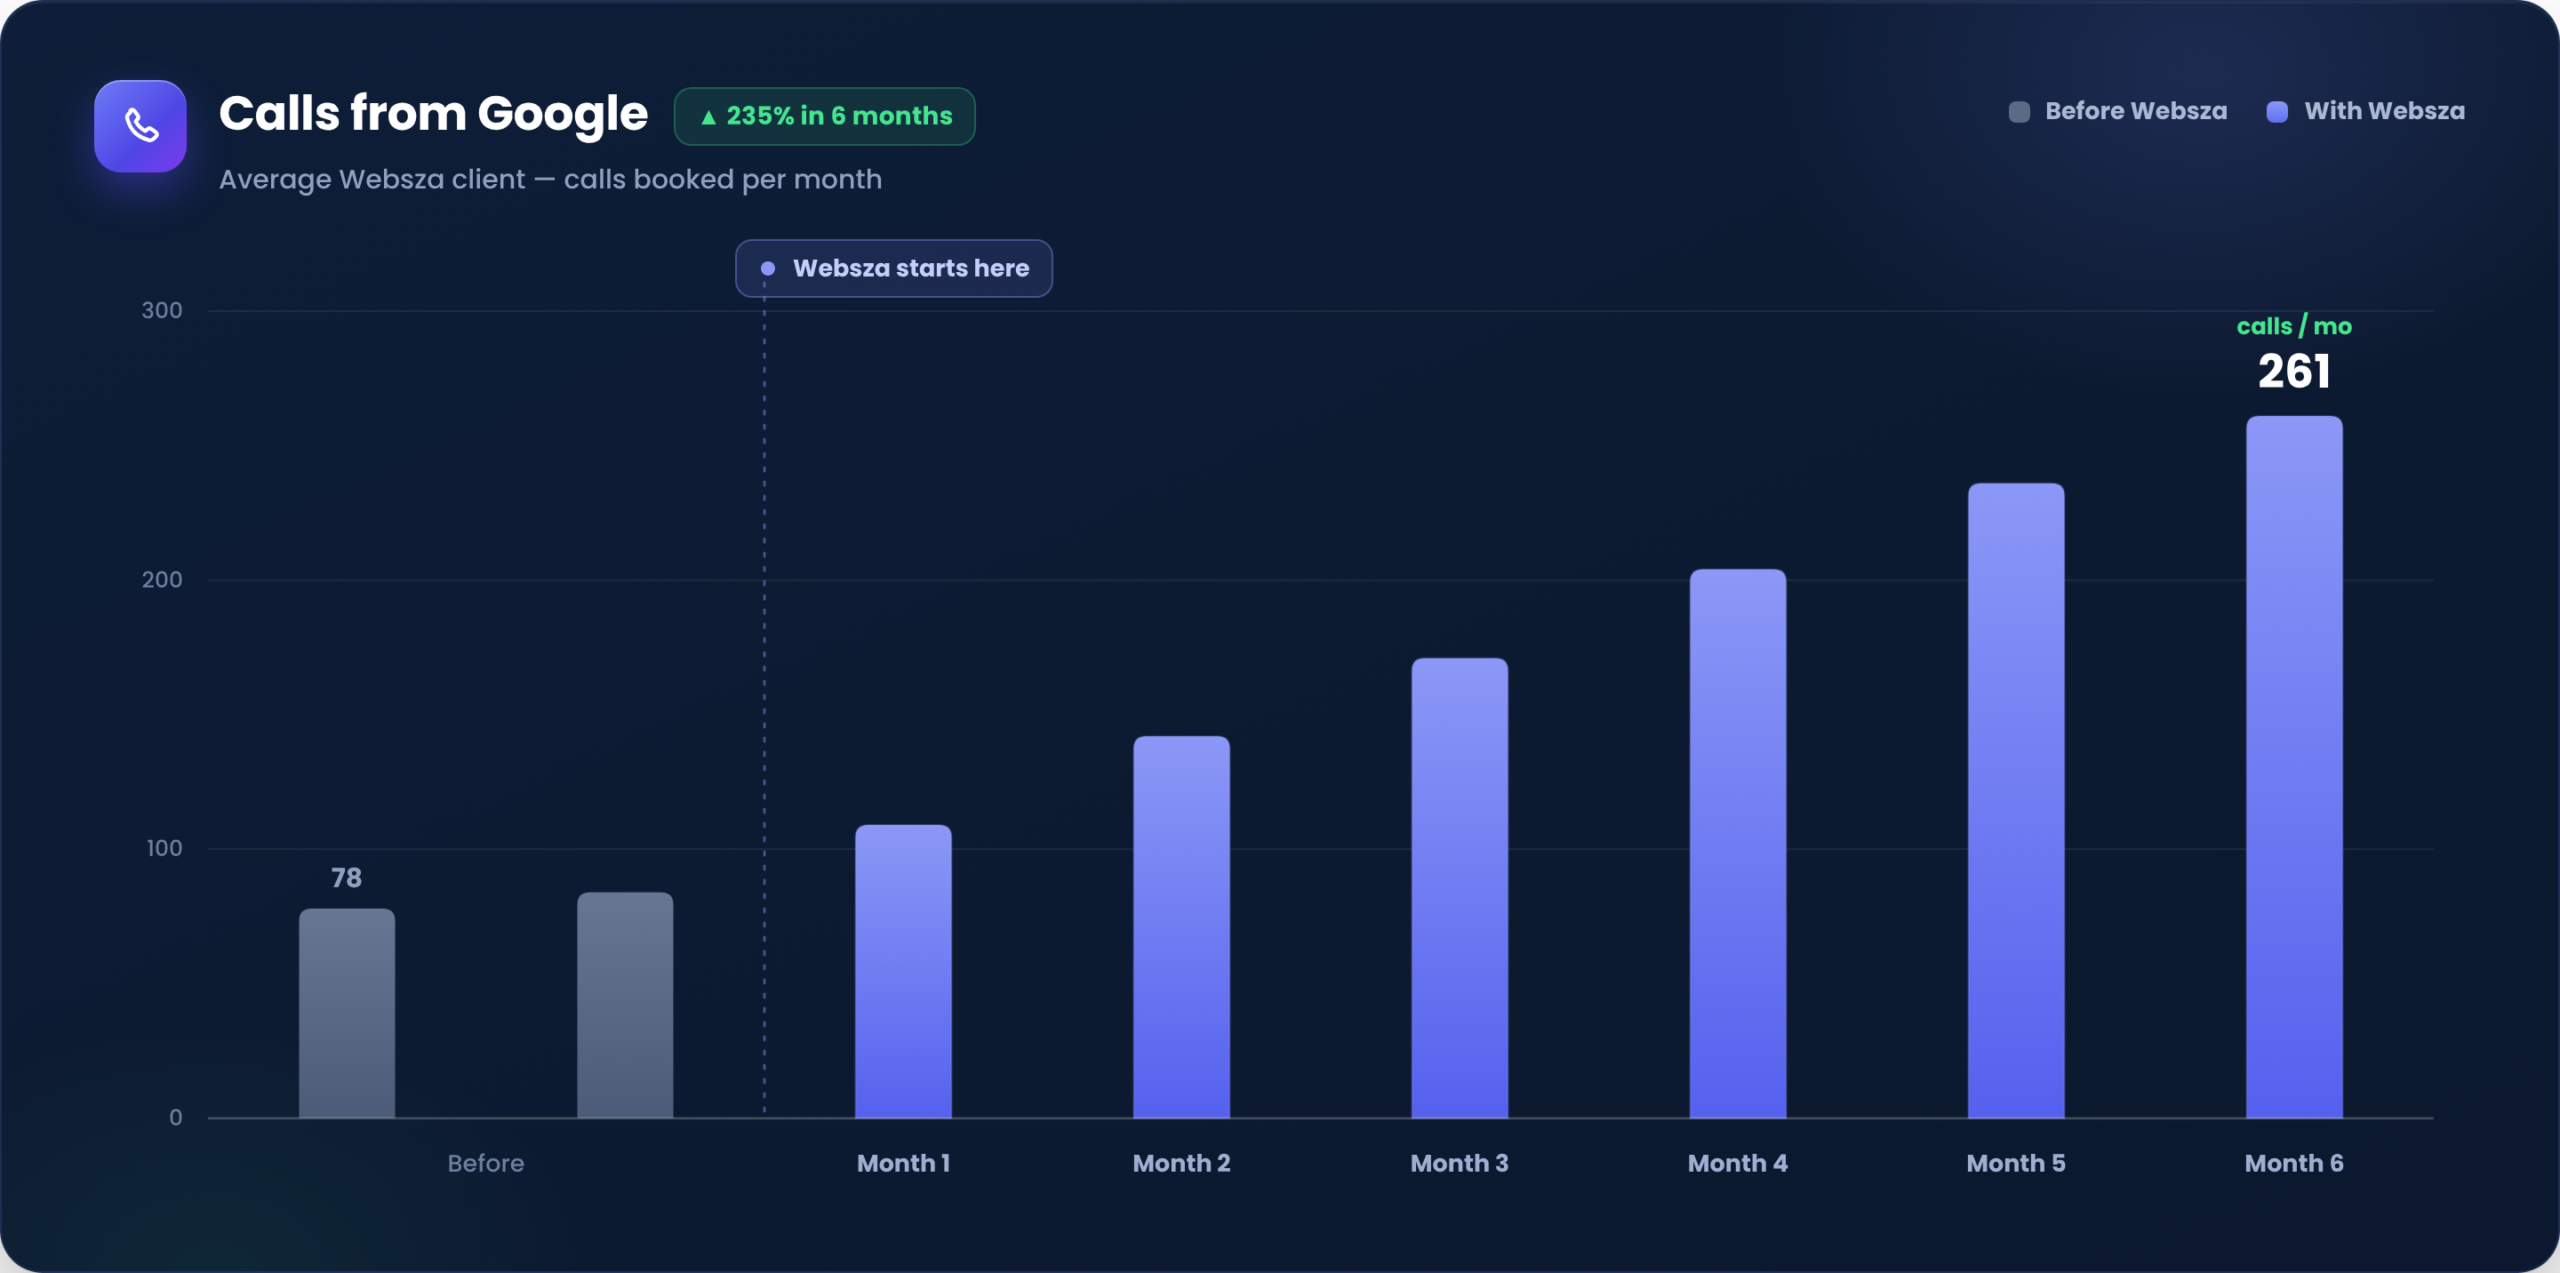Click the 'Month 3' axis label

[1459, 1163]
